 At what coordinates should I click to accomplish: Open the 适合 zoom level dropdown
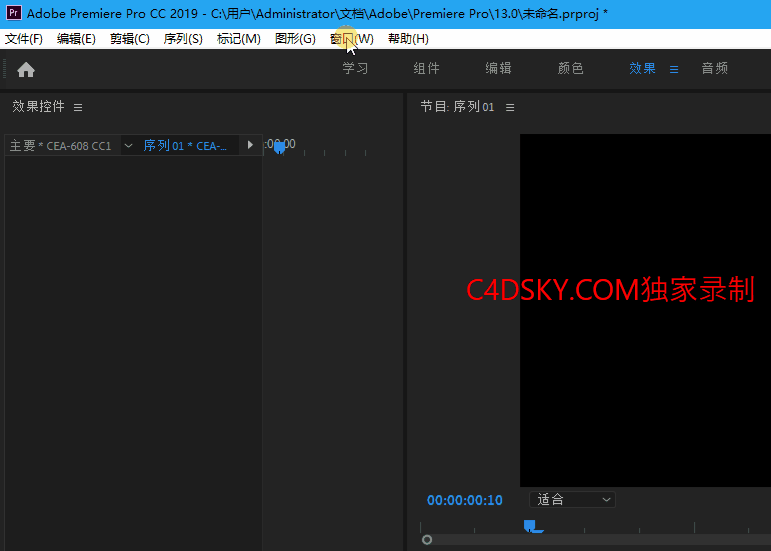572,500
